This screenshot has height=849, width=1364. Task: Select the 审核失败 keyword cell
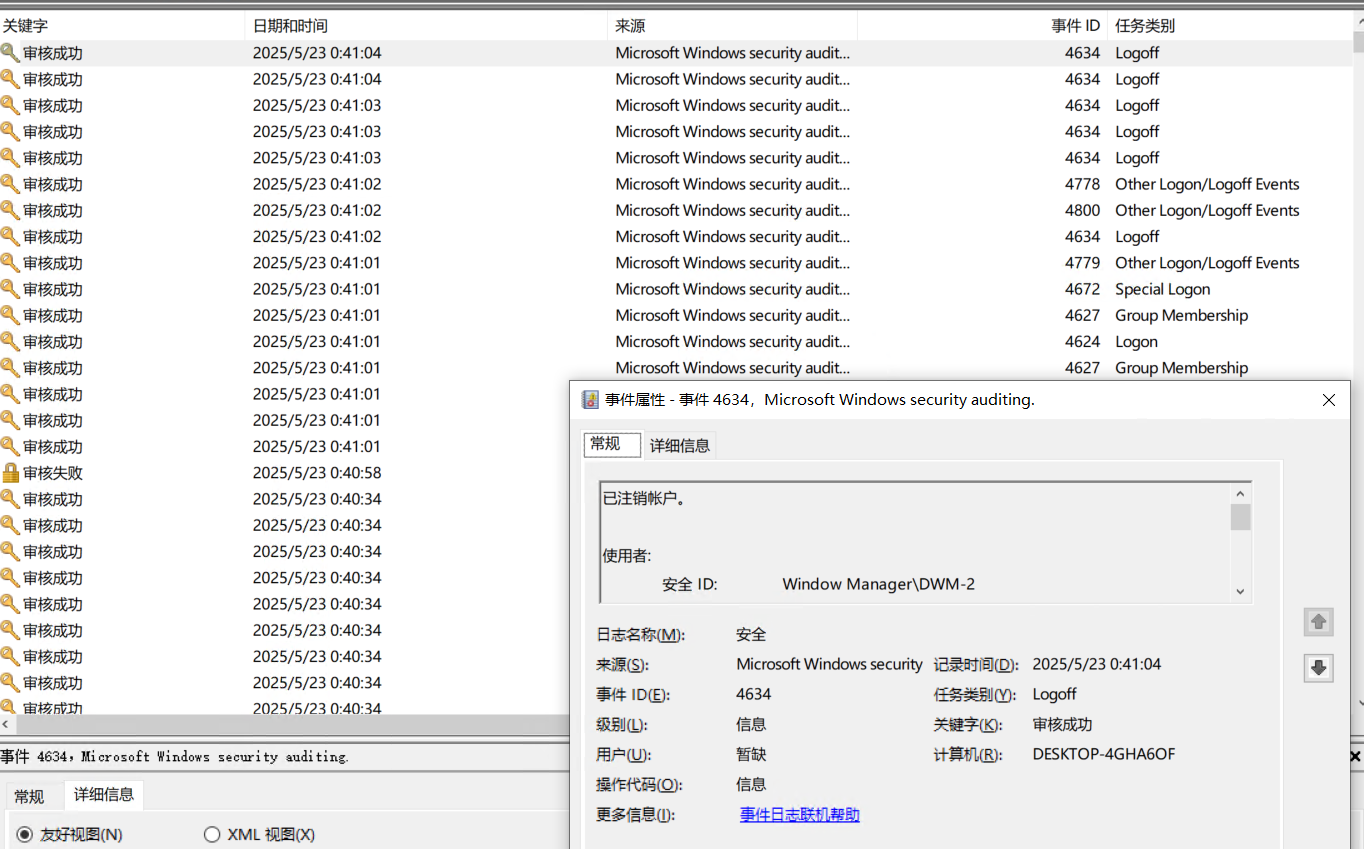click(53, 473)
